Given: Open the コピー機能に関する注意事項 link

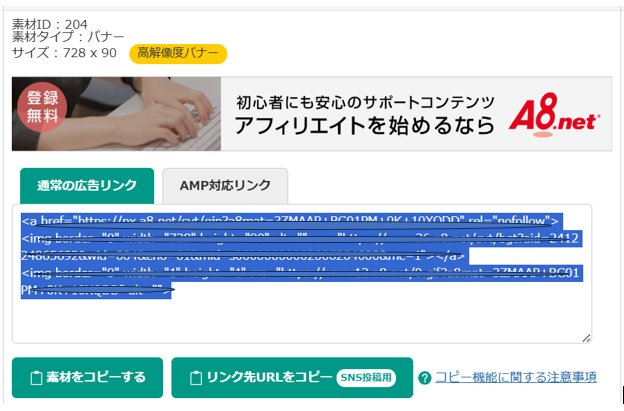Looking at the screenshot, I should click(516, 377).
